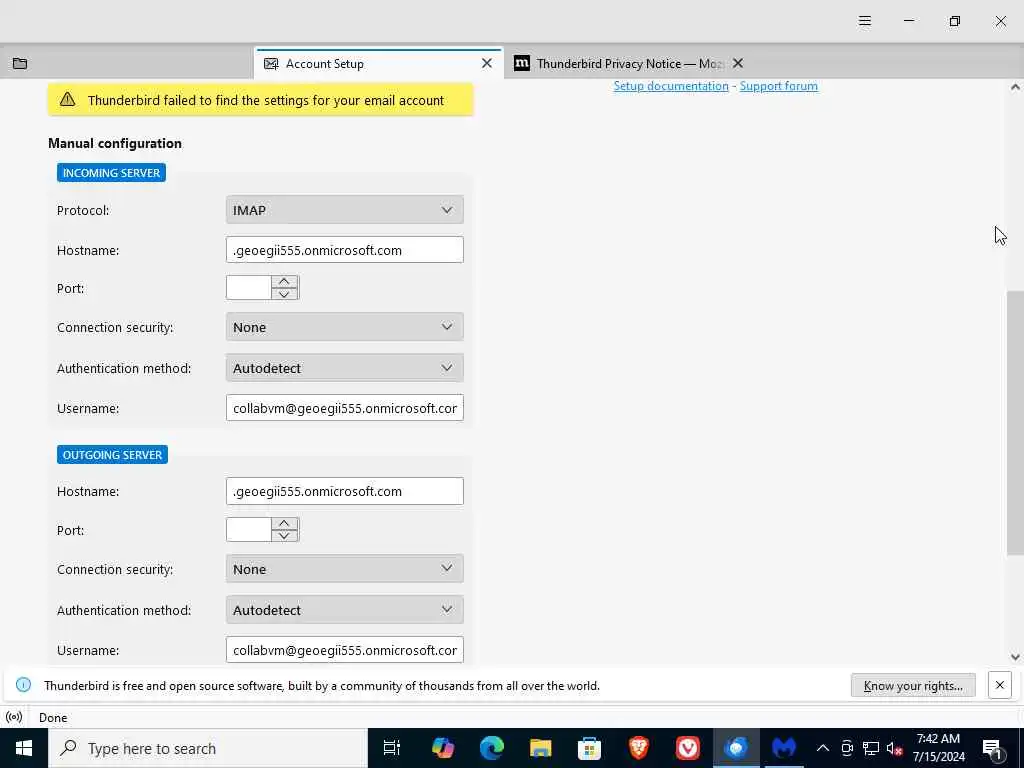The image size is (1024, 768).
Task: Open Malwarebytes from the taskbar
Action: 784,748
